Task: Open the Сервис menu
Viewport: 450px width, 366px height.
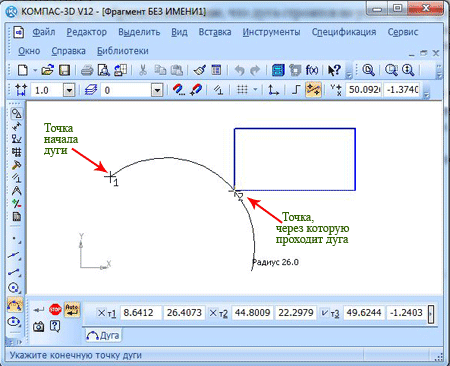Action: [403, 32]
